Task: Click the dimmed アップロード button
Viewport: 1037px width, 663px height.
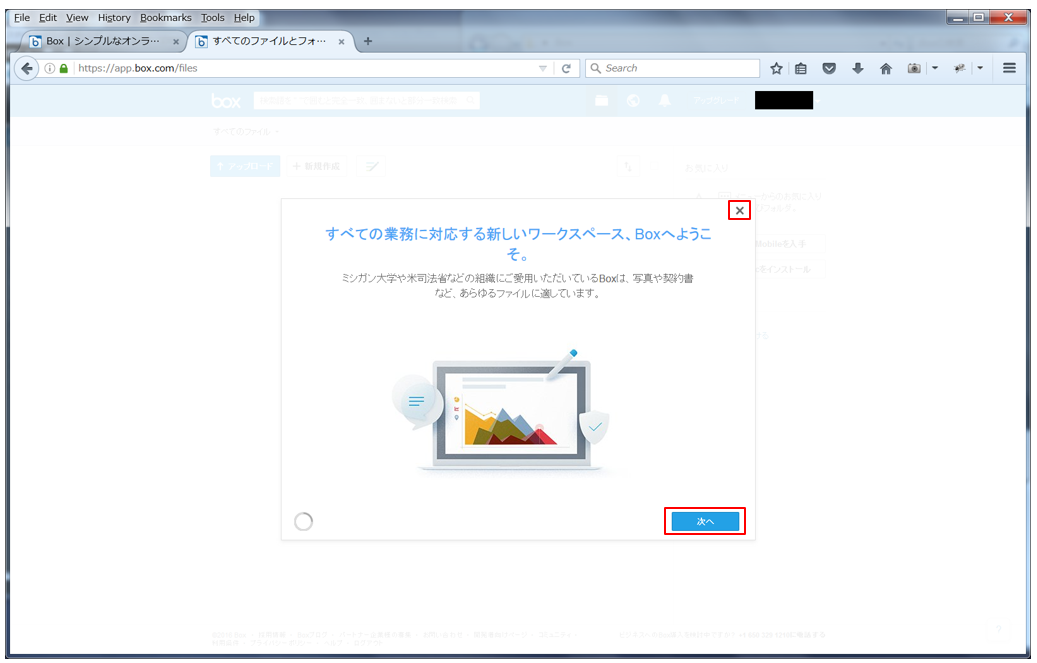Action: 245,166
